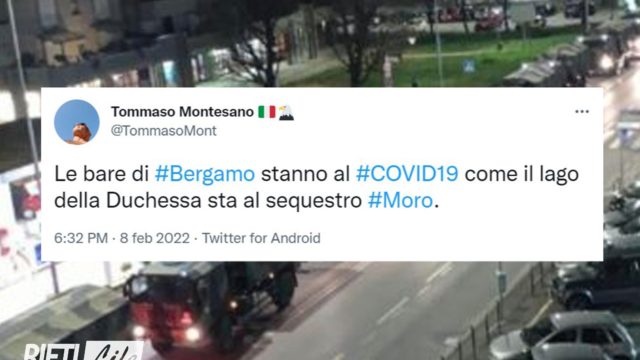Screen dimensions: 640x360
Task: Open the #Bergamo hashtag
Action: (205, 174)
